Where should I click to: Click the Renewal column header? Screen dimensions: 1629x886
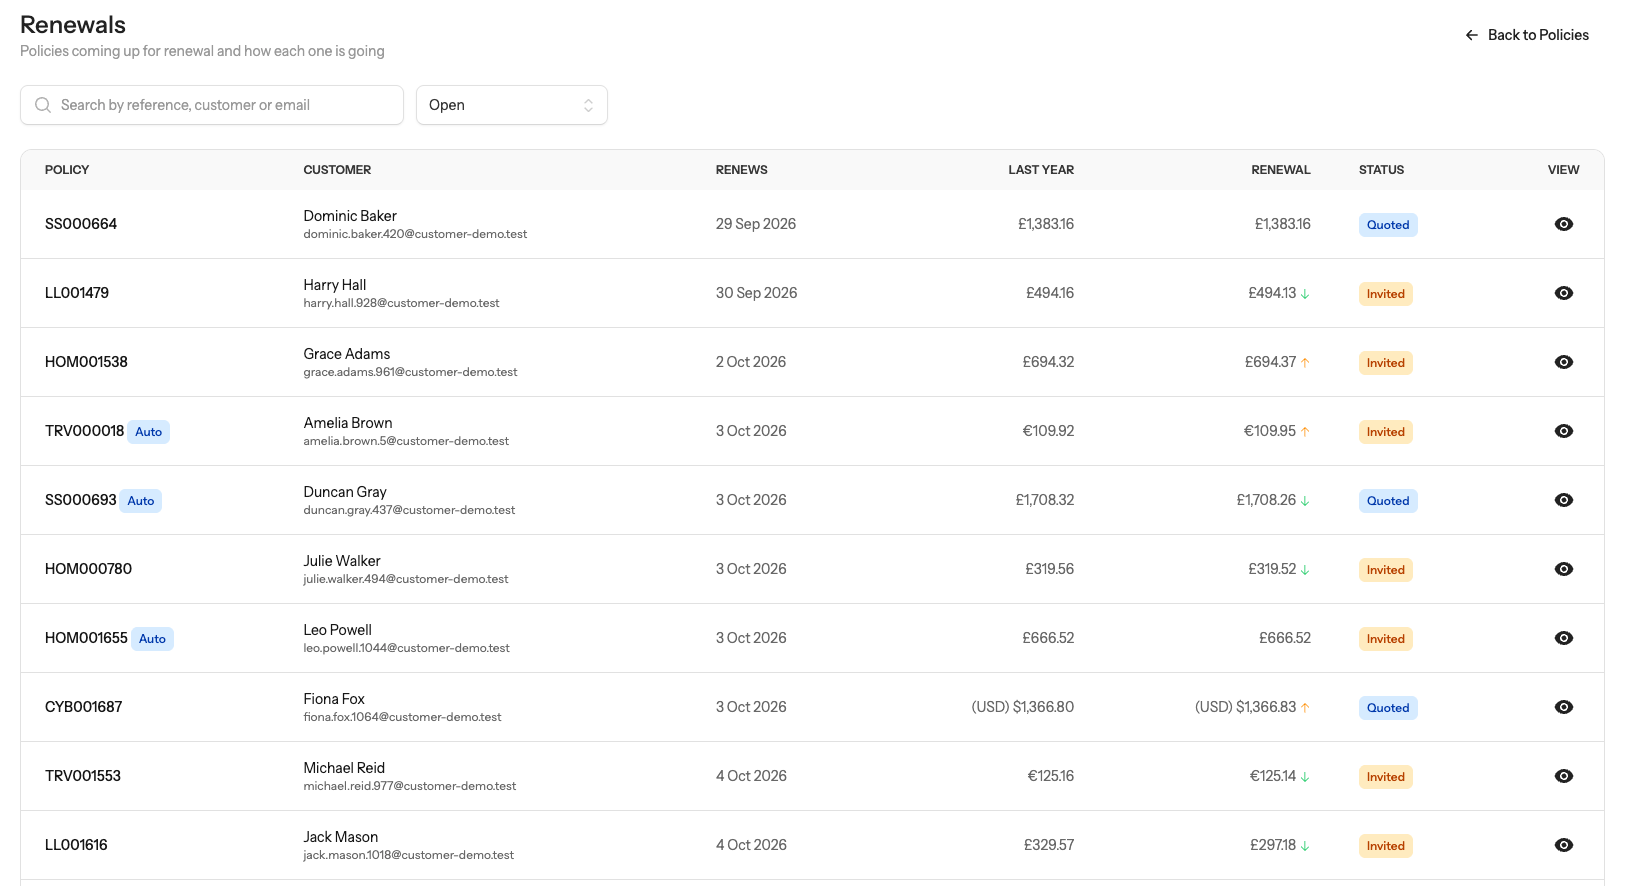(x=1281, y=170)
